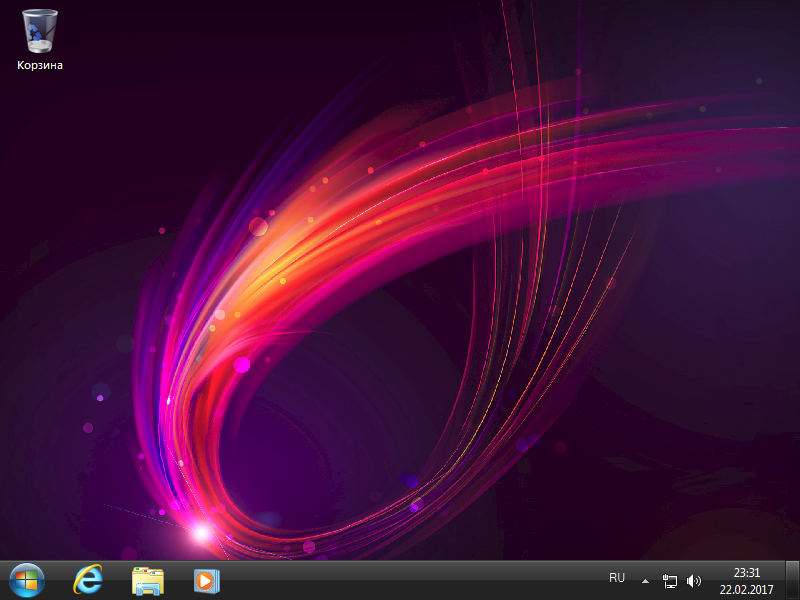This screenshot has width=800, height=600.
Task: Select the Корзина label text
Action: [40, 65]
